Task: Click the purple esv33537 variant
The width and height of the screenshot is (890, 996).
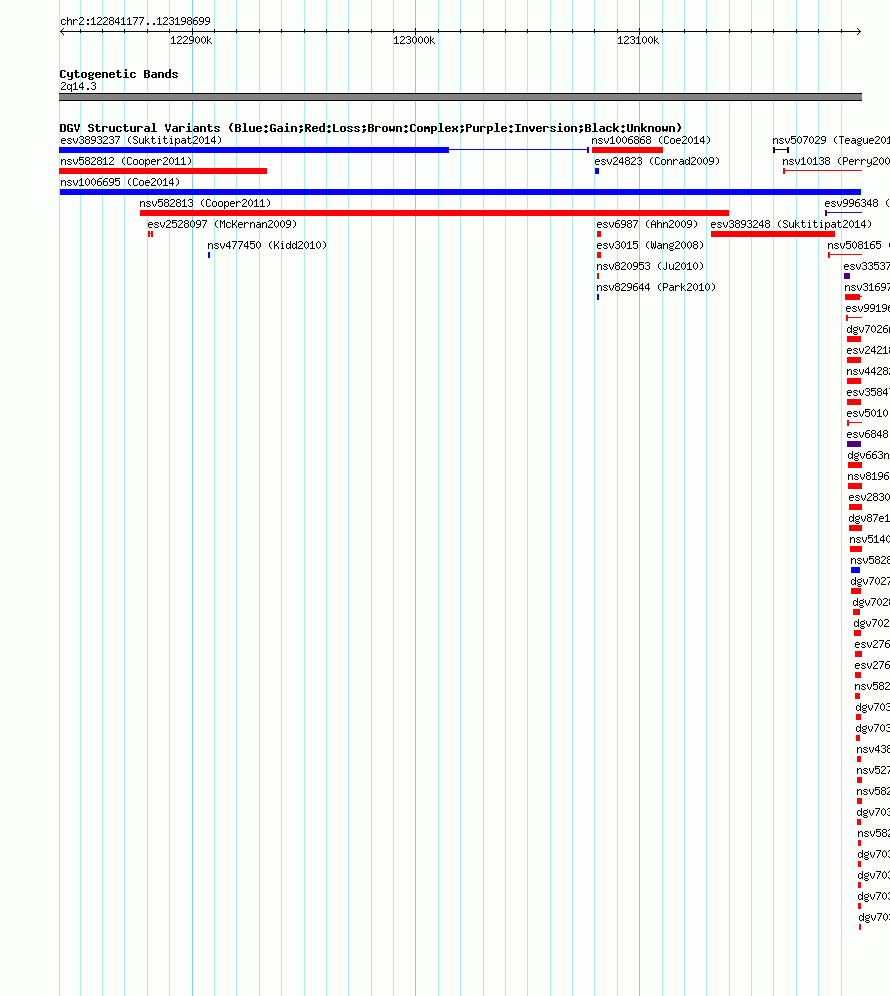Action: pos(847,276)
